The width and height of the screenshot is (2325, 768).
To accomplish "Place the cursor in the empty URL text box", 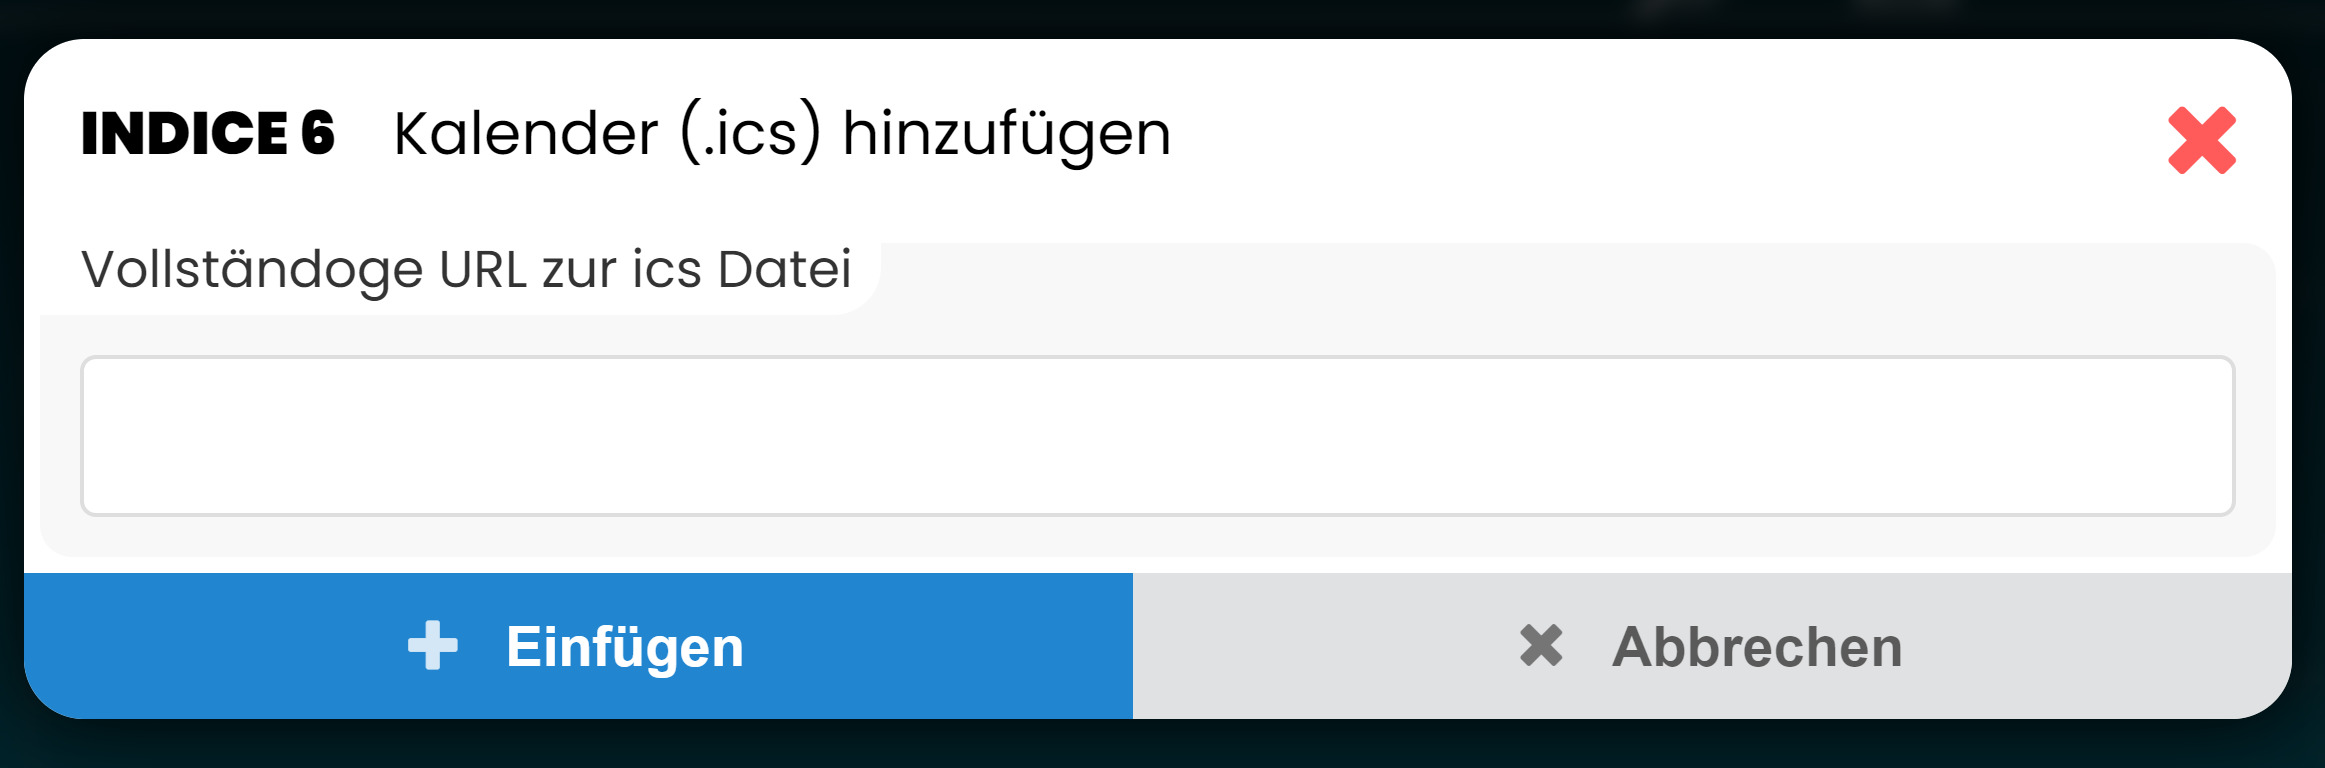I will (x=1157, y=436).
